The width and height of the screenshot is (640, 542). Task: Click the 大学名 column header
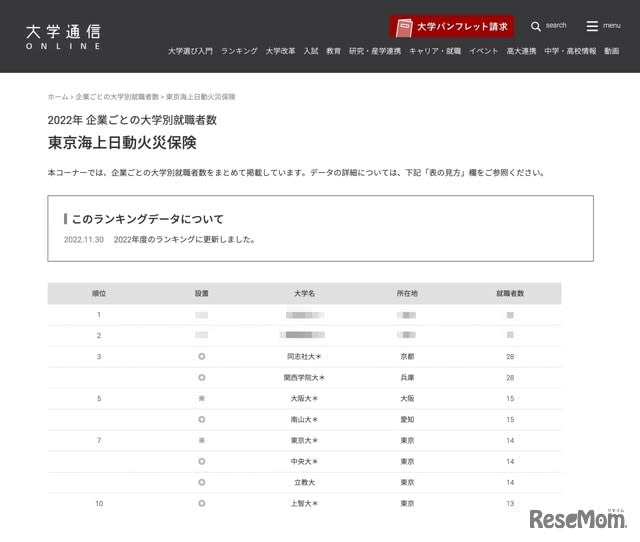[x=304, y=293]
